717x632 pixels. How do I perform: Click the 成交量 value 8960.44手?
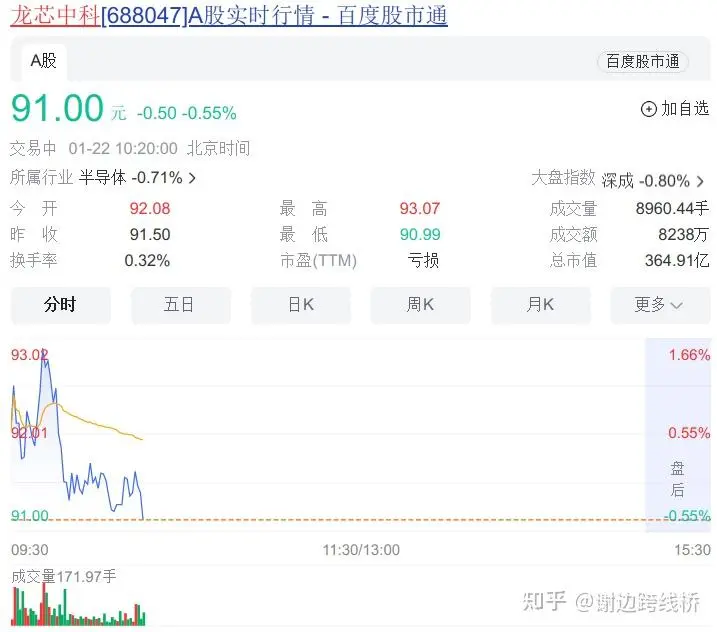pos(672,209)
